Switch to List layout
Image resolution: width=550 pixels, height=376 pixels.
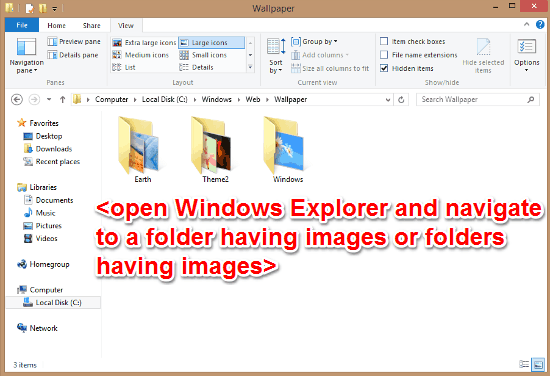pos(124,67)
